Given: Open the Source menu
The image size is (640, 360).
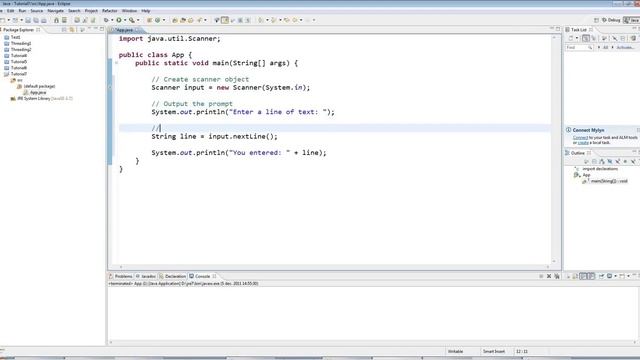Looking at the screenshot, I should click(x=36, y=11).
